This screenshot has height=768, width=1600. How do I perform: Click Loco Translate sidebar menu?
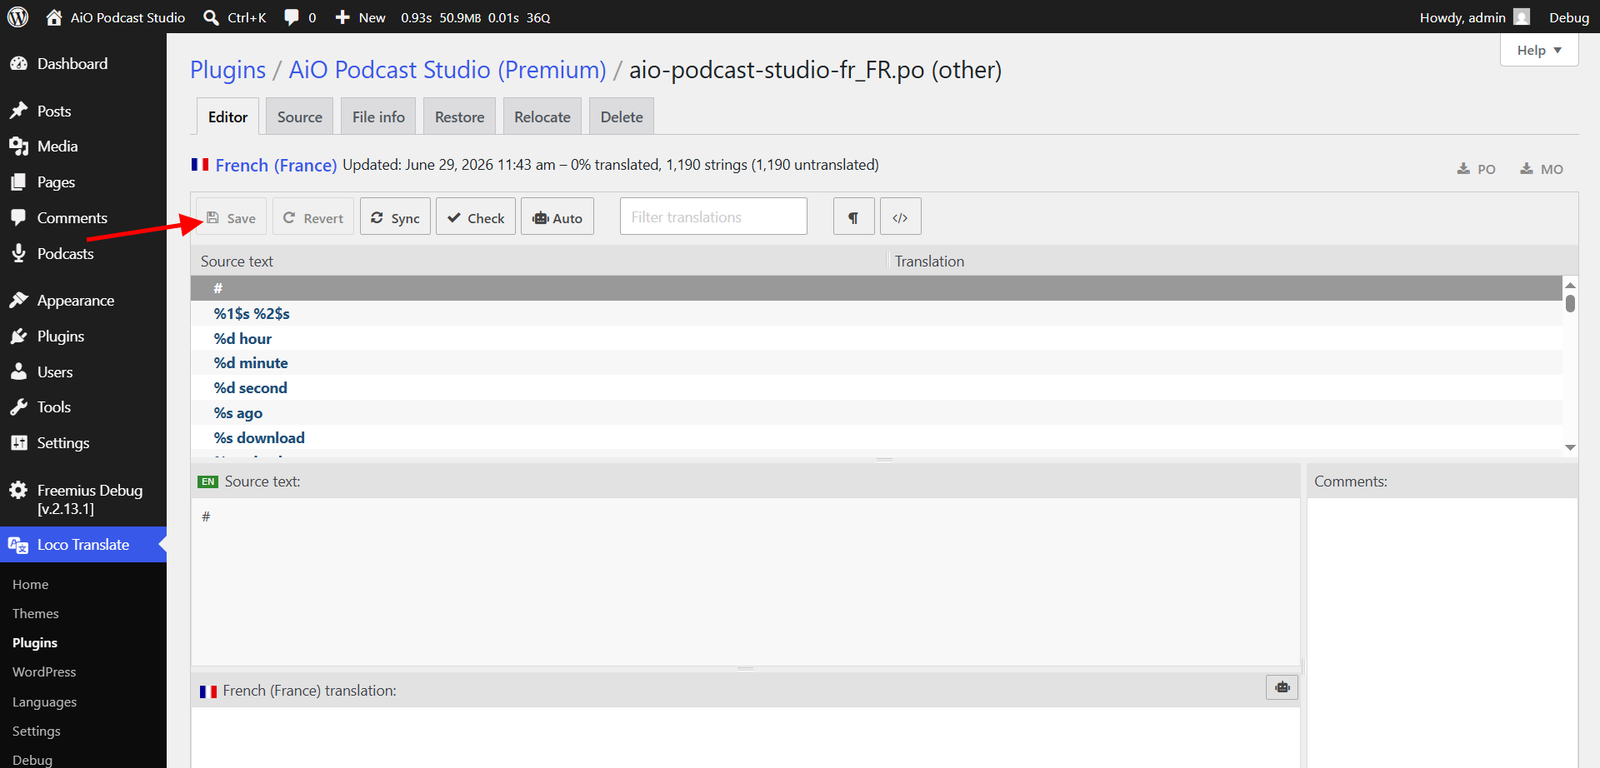click(83, 545)
